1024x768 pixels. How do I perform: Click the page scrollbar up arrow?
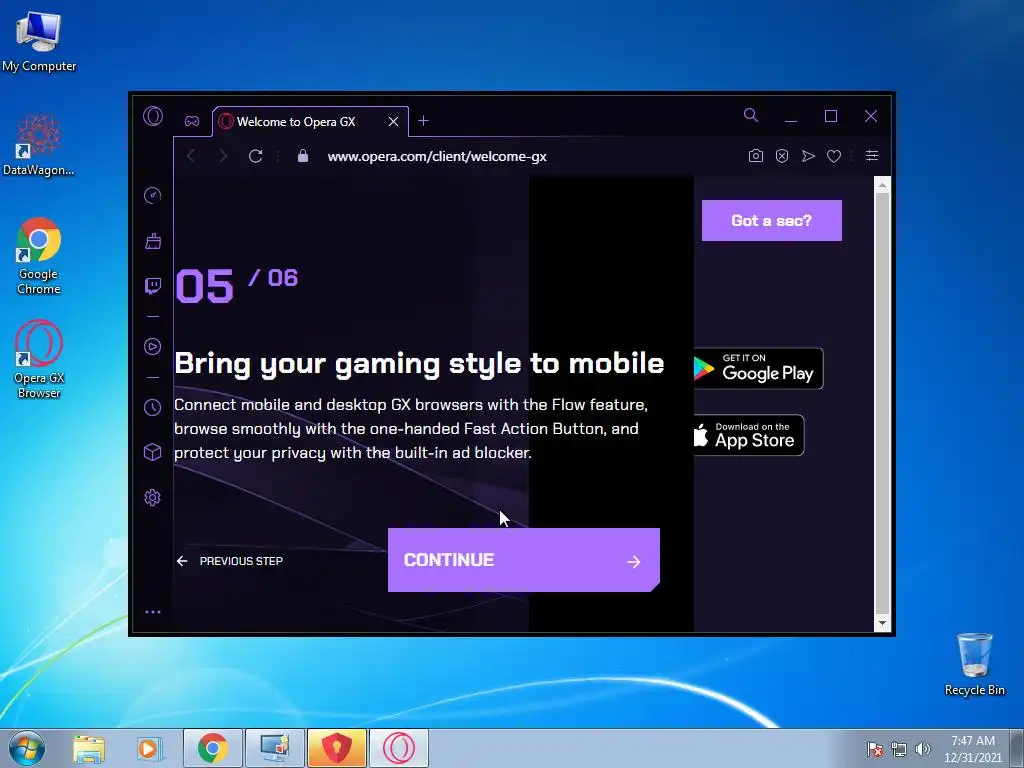coord(882,185)
